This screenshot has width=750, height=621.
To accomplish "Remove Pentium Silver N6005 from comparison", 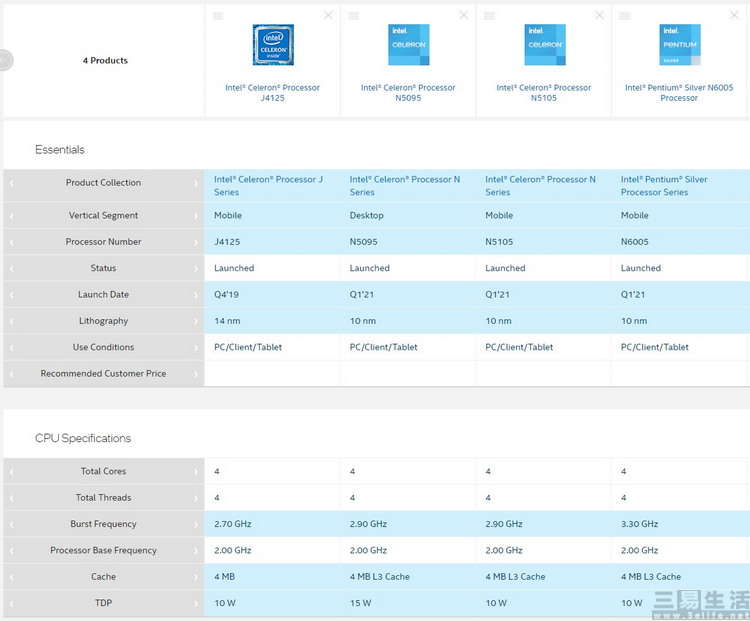I will click(734, 15).
